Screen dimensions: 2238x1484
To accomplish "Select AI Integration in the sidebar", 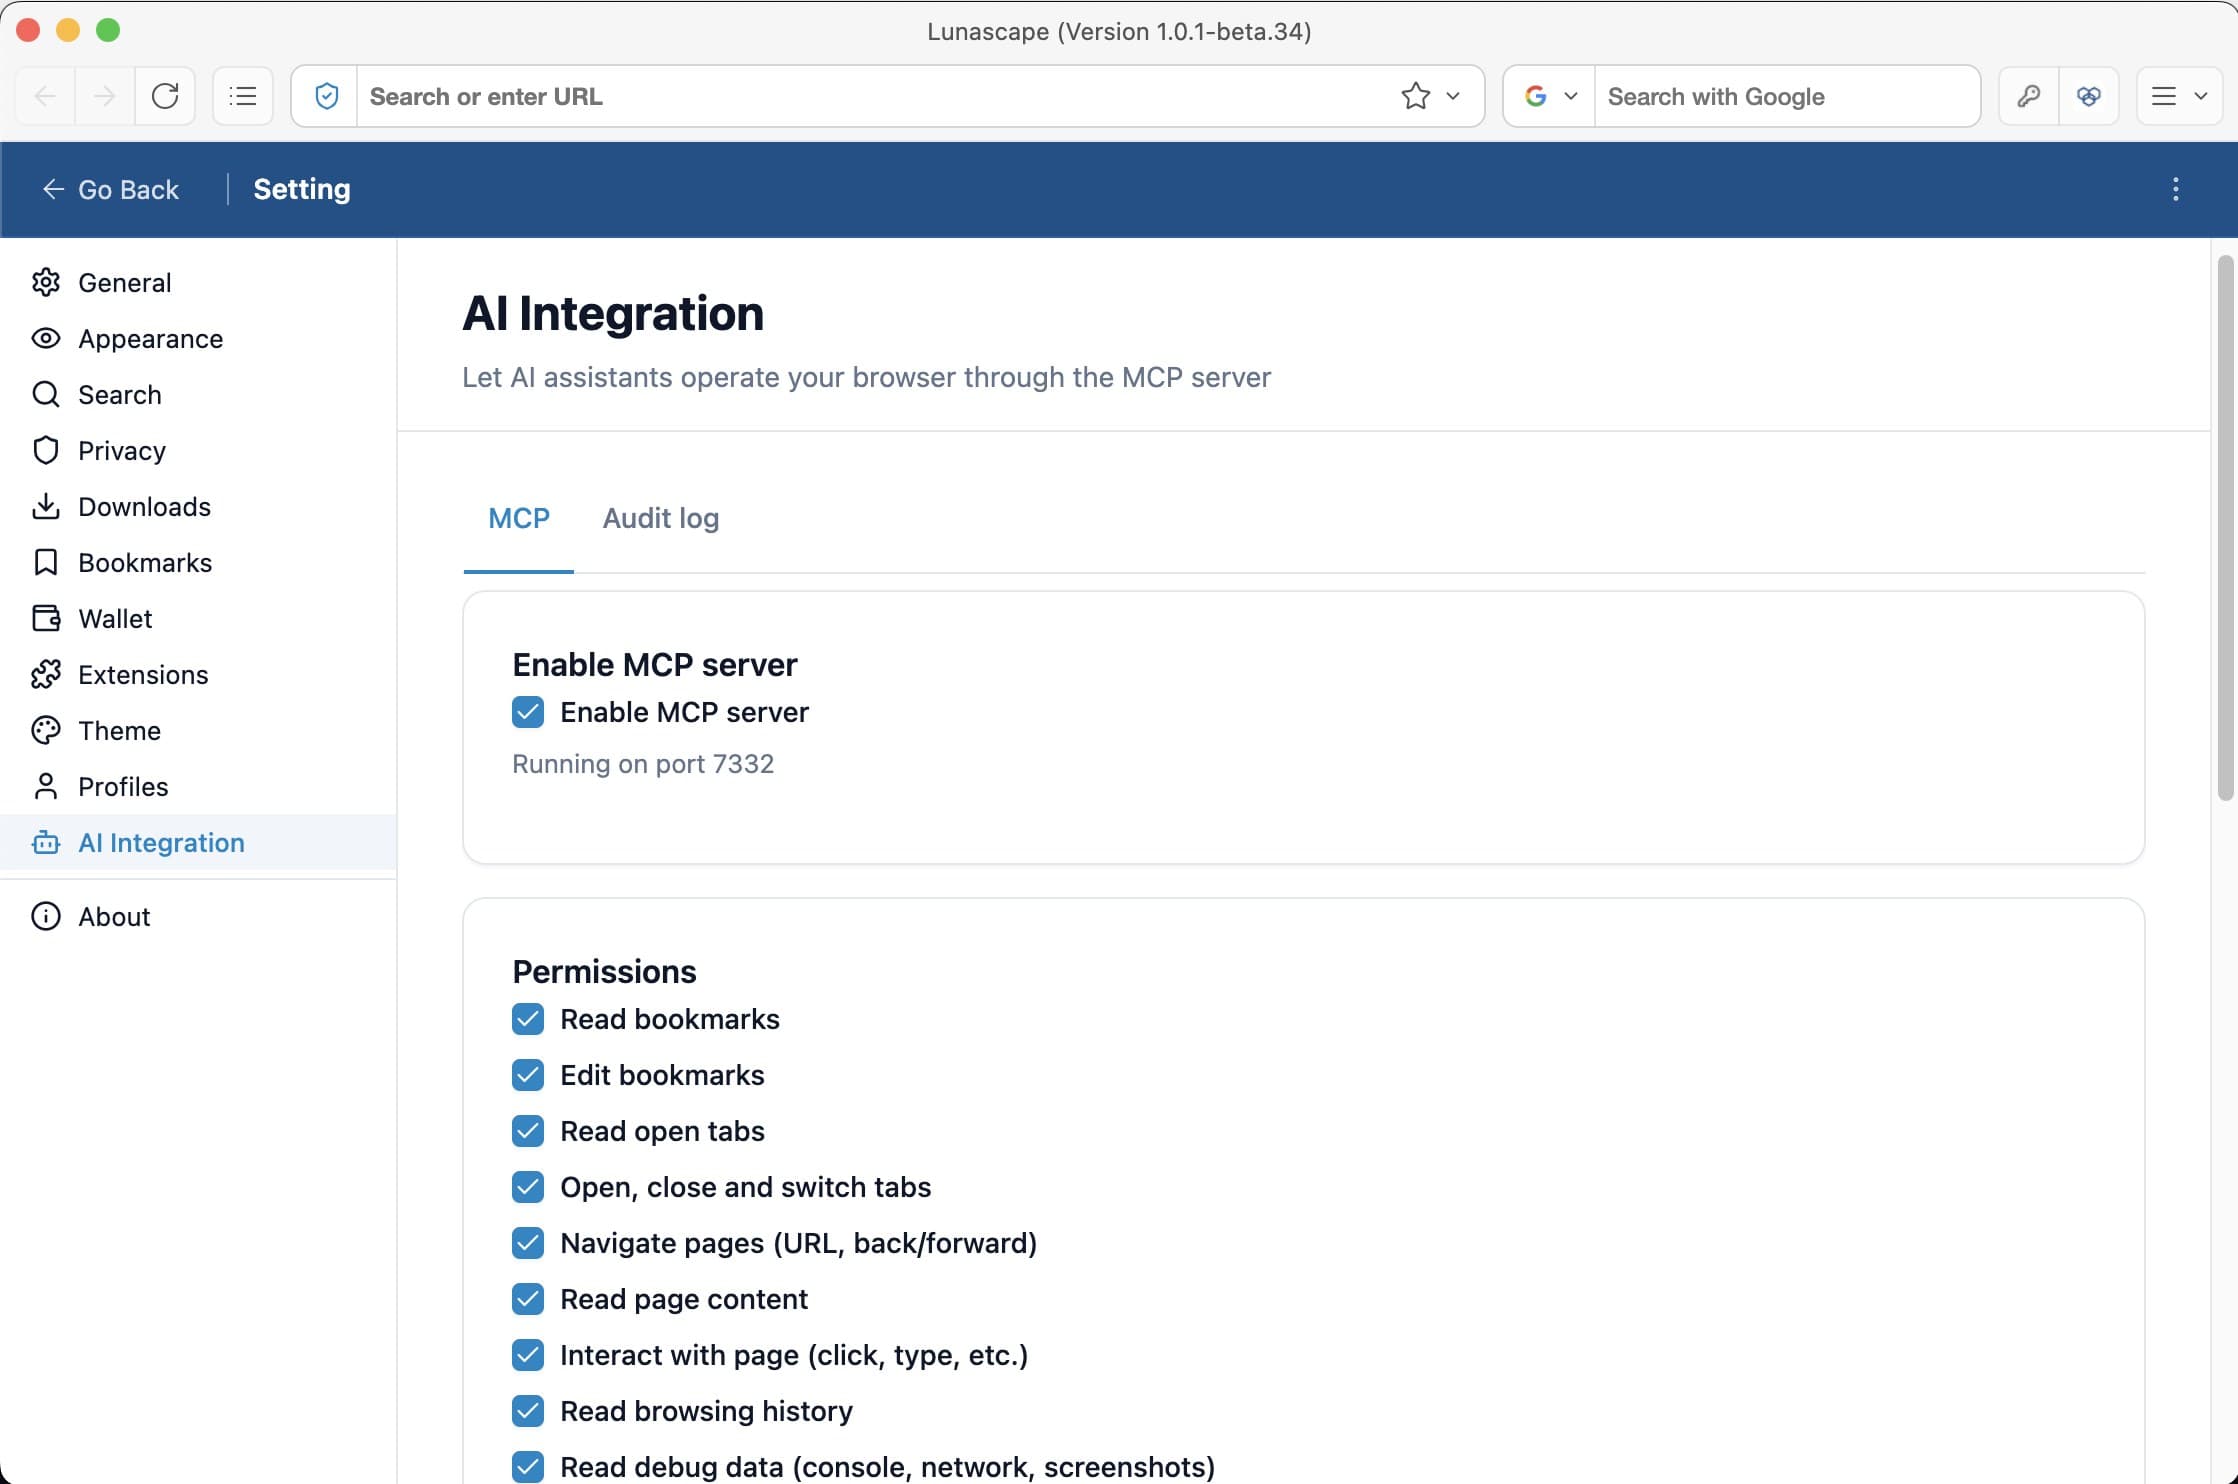I will click(x=198, y=843).
